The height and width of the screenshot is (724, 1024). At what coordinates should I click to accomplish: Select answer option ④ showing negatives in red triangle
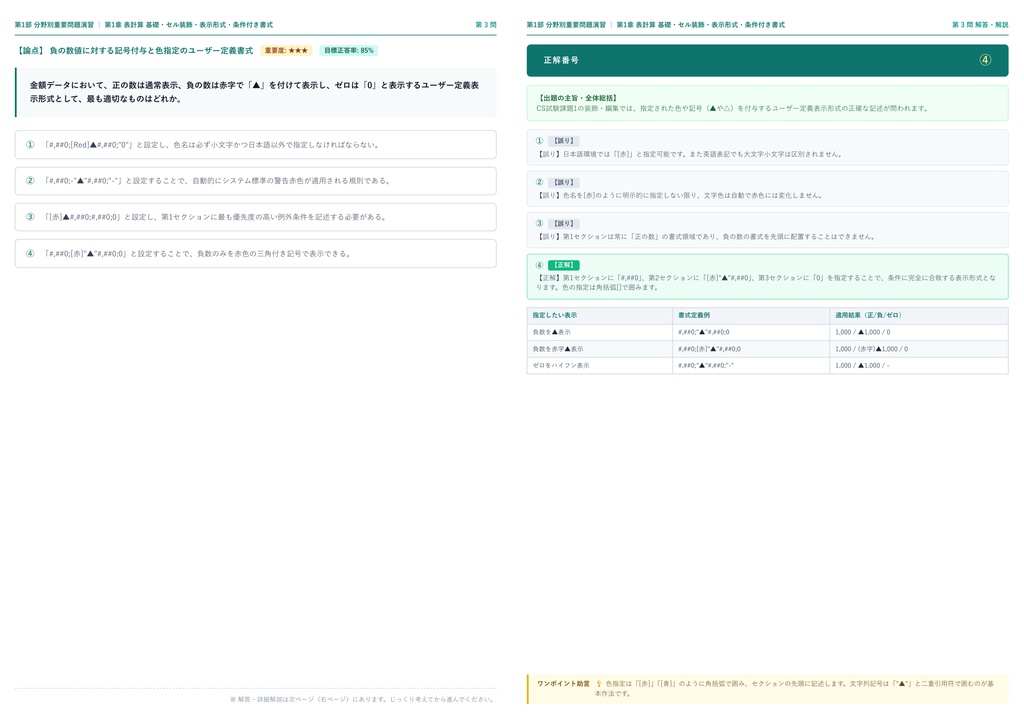255,253
